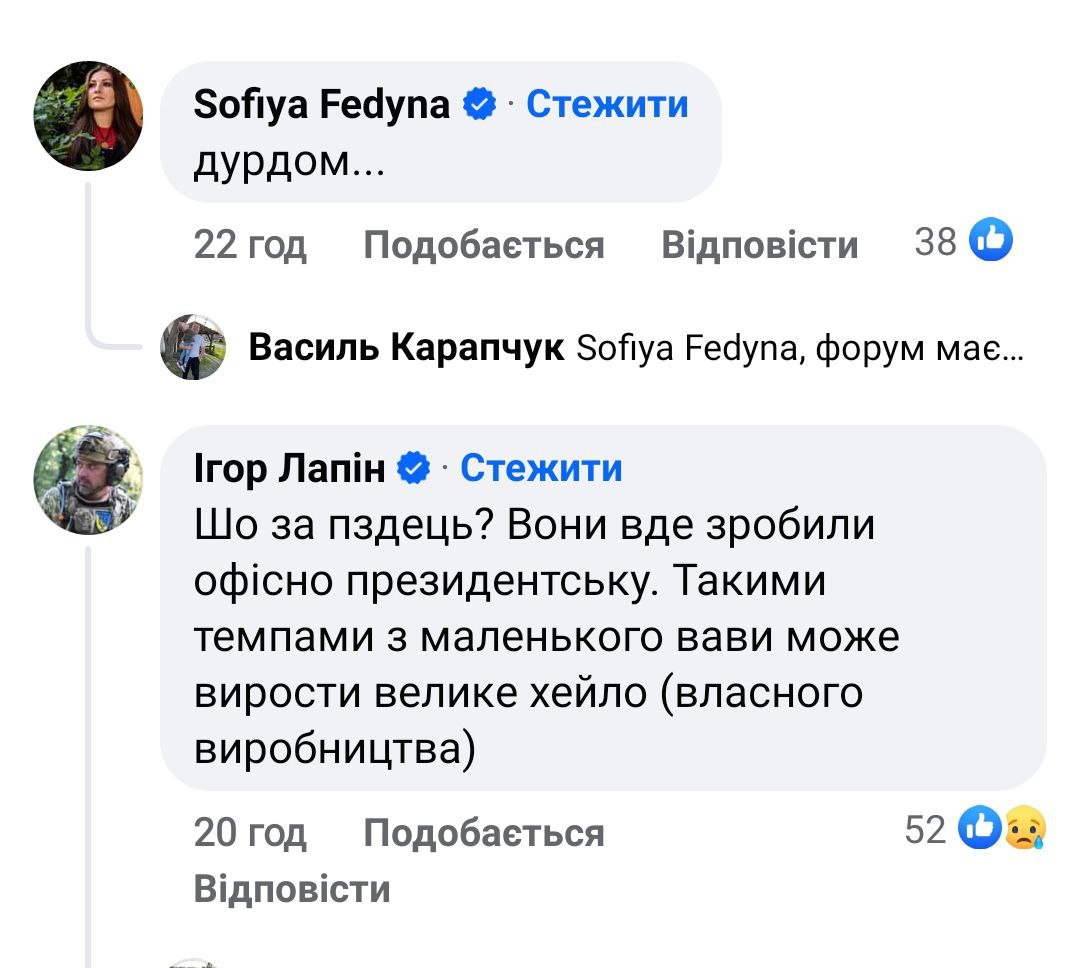The image size is (1080, 968).
Task: Click the like reaction icon beside 52
Action: pyautogui.click(x=979, y=829)
